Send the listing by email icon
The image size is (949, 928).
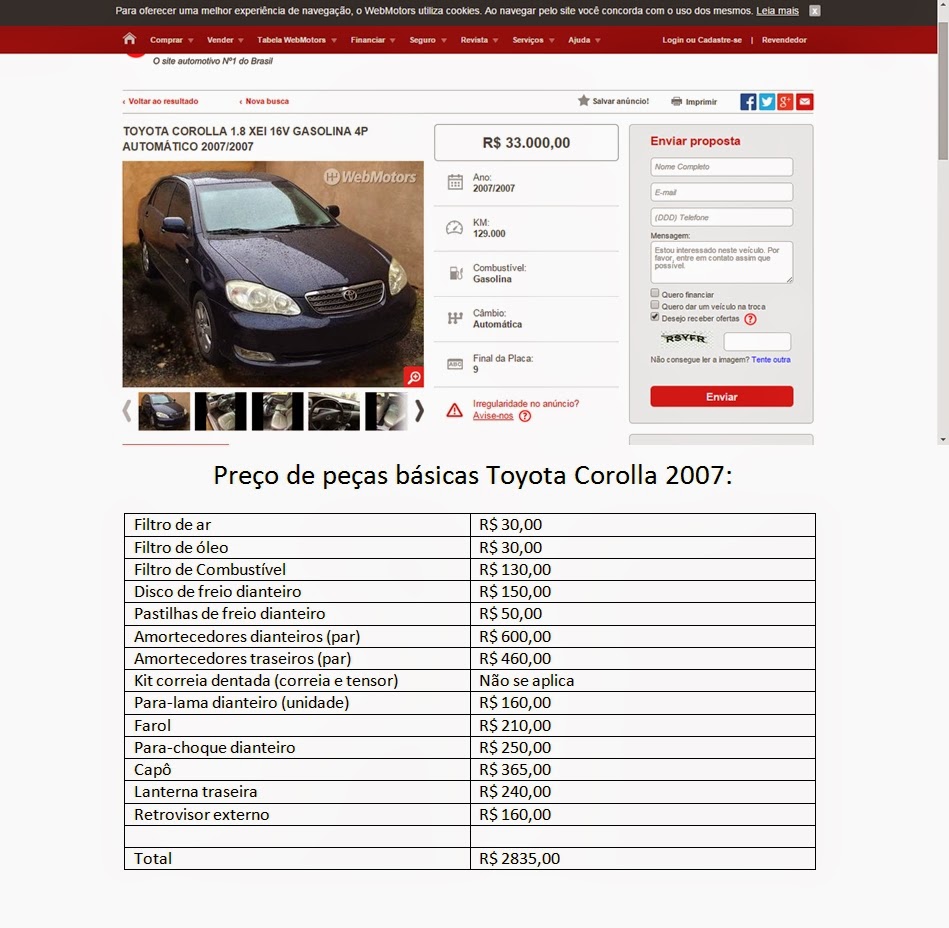click(x=804, y=102)
